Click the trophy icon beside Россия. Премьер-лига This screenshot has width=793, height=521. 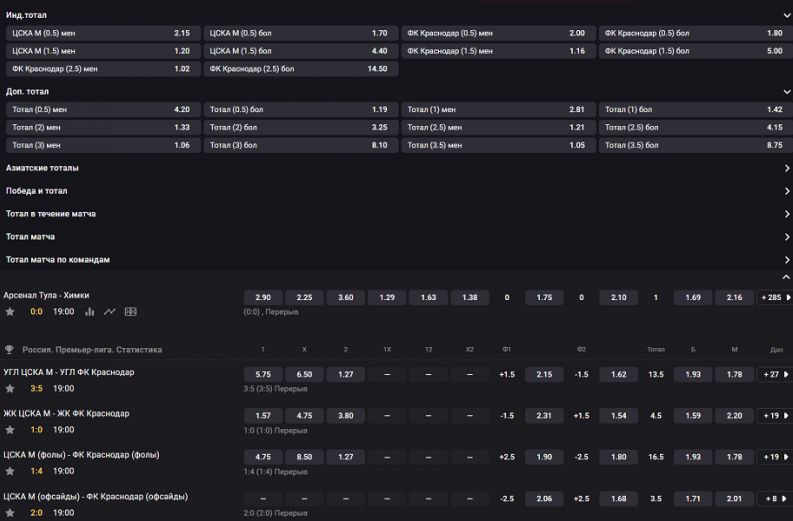pos(10,350)
